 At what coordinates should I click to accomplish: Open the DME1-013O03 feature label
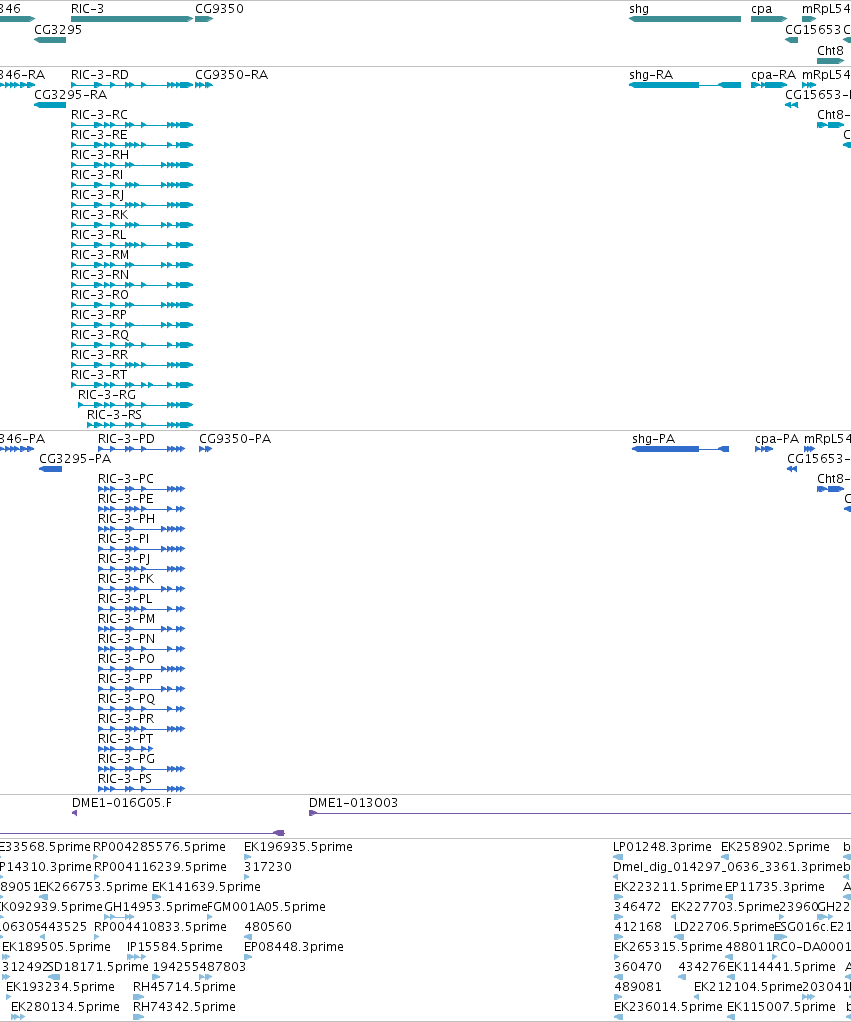353,802
